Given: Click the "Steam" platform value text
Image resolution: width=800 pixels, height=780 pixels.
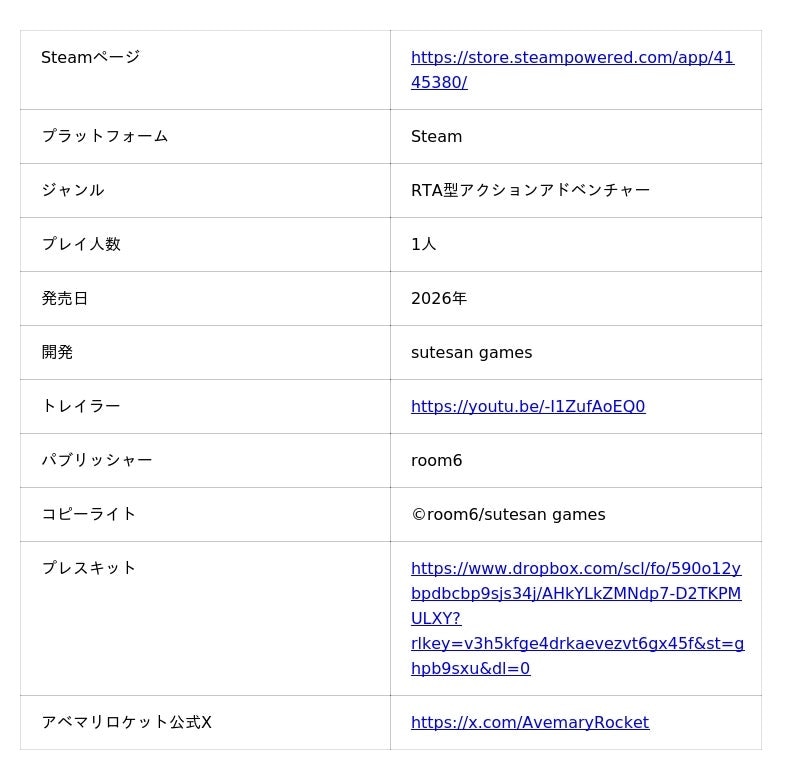Looking at the screenshot, I should (436, 136).
